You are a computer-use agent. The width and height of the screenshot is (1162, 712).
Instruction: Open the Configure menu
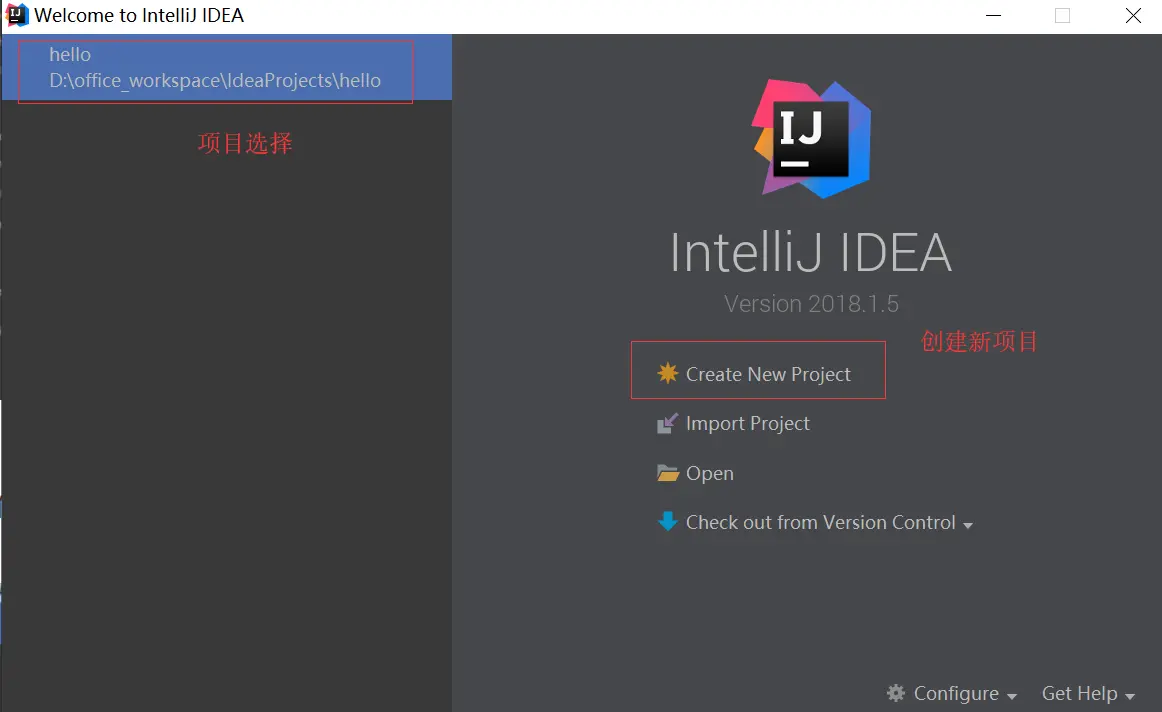956,693
